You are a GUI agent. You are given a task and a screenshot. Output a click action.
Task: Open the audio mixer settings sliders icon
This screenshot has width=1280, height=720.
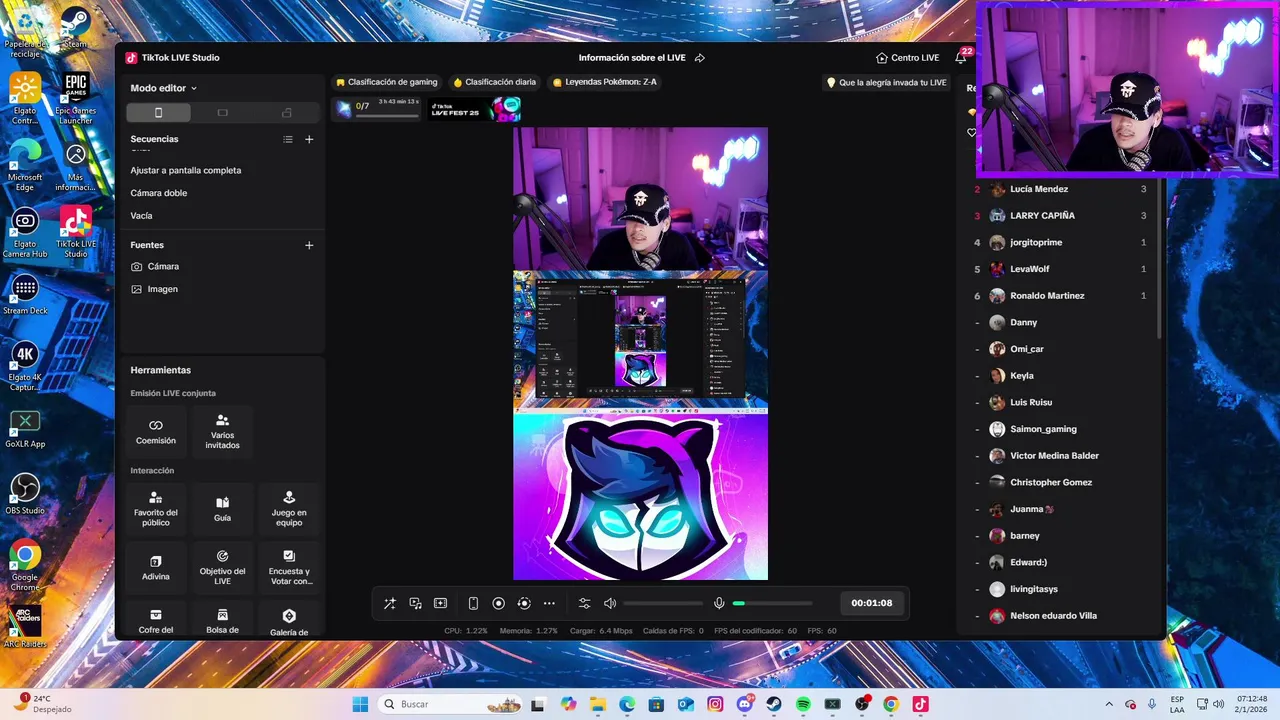pos(585,603)
